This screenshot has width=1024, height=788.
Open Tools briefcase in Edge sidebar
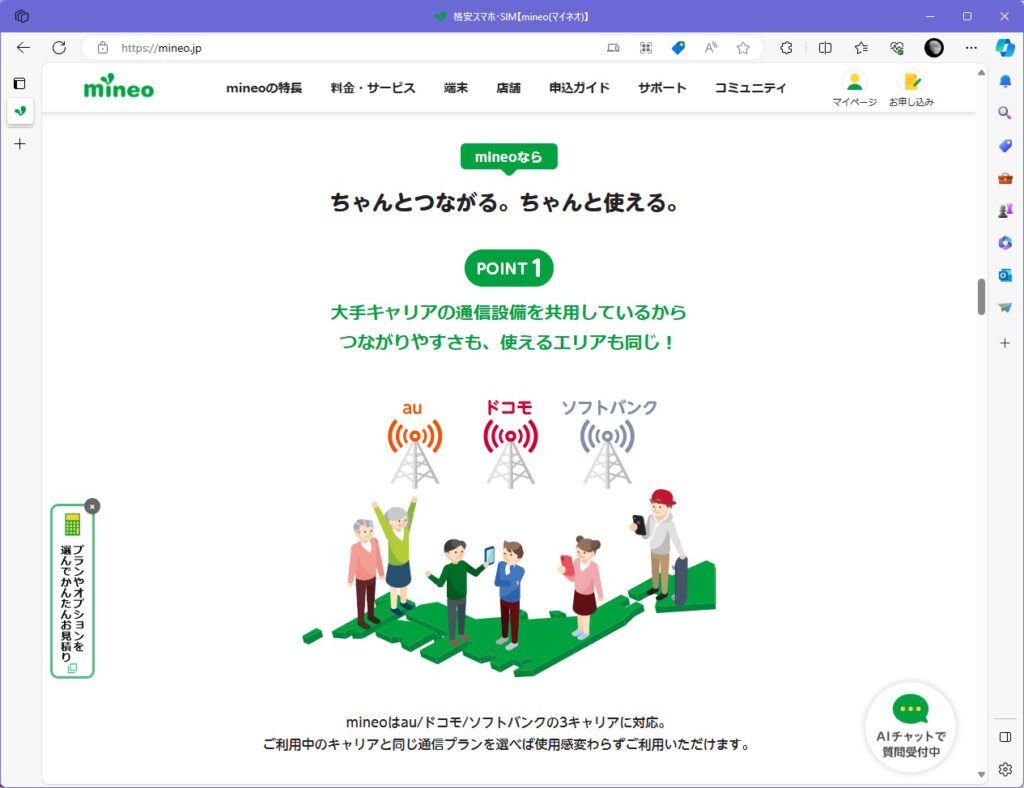[1005, 178]
